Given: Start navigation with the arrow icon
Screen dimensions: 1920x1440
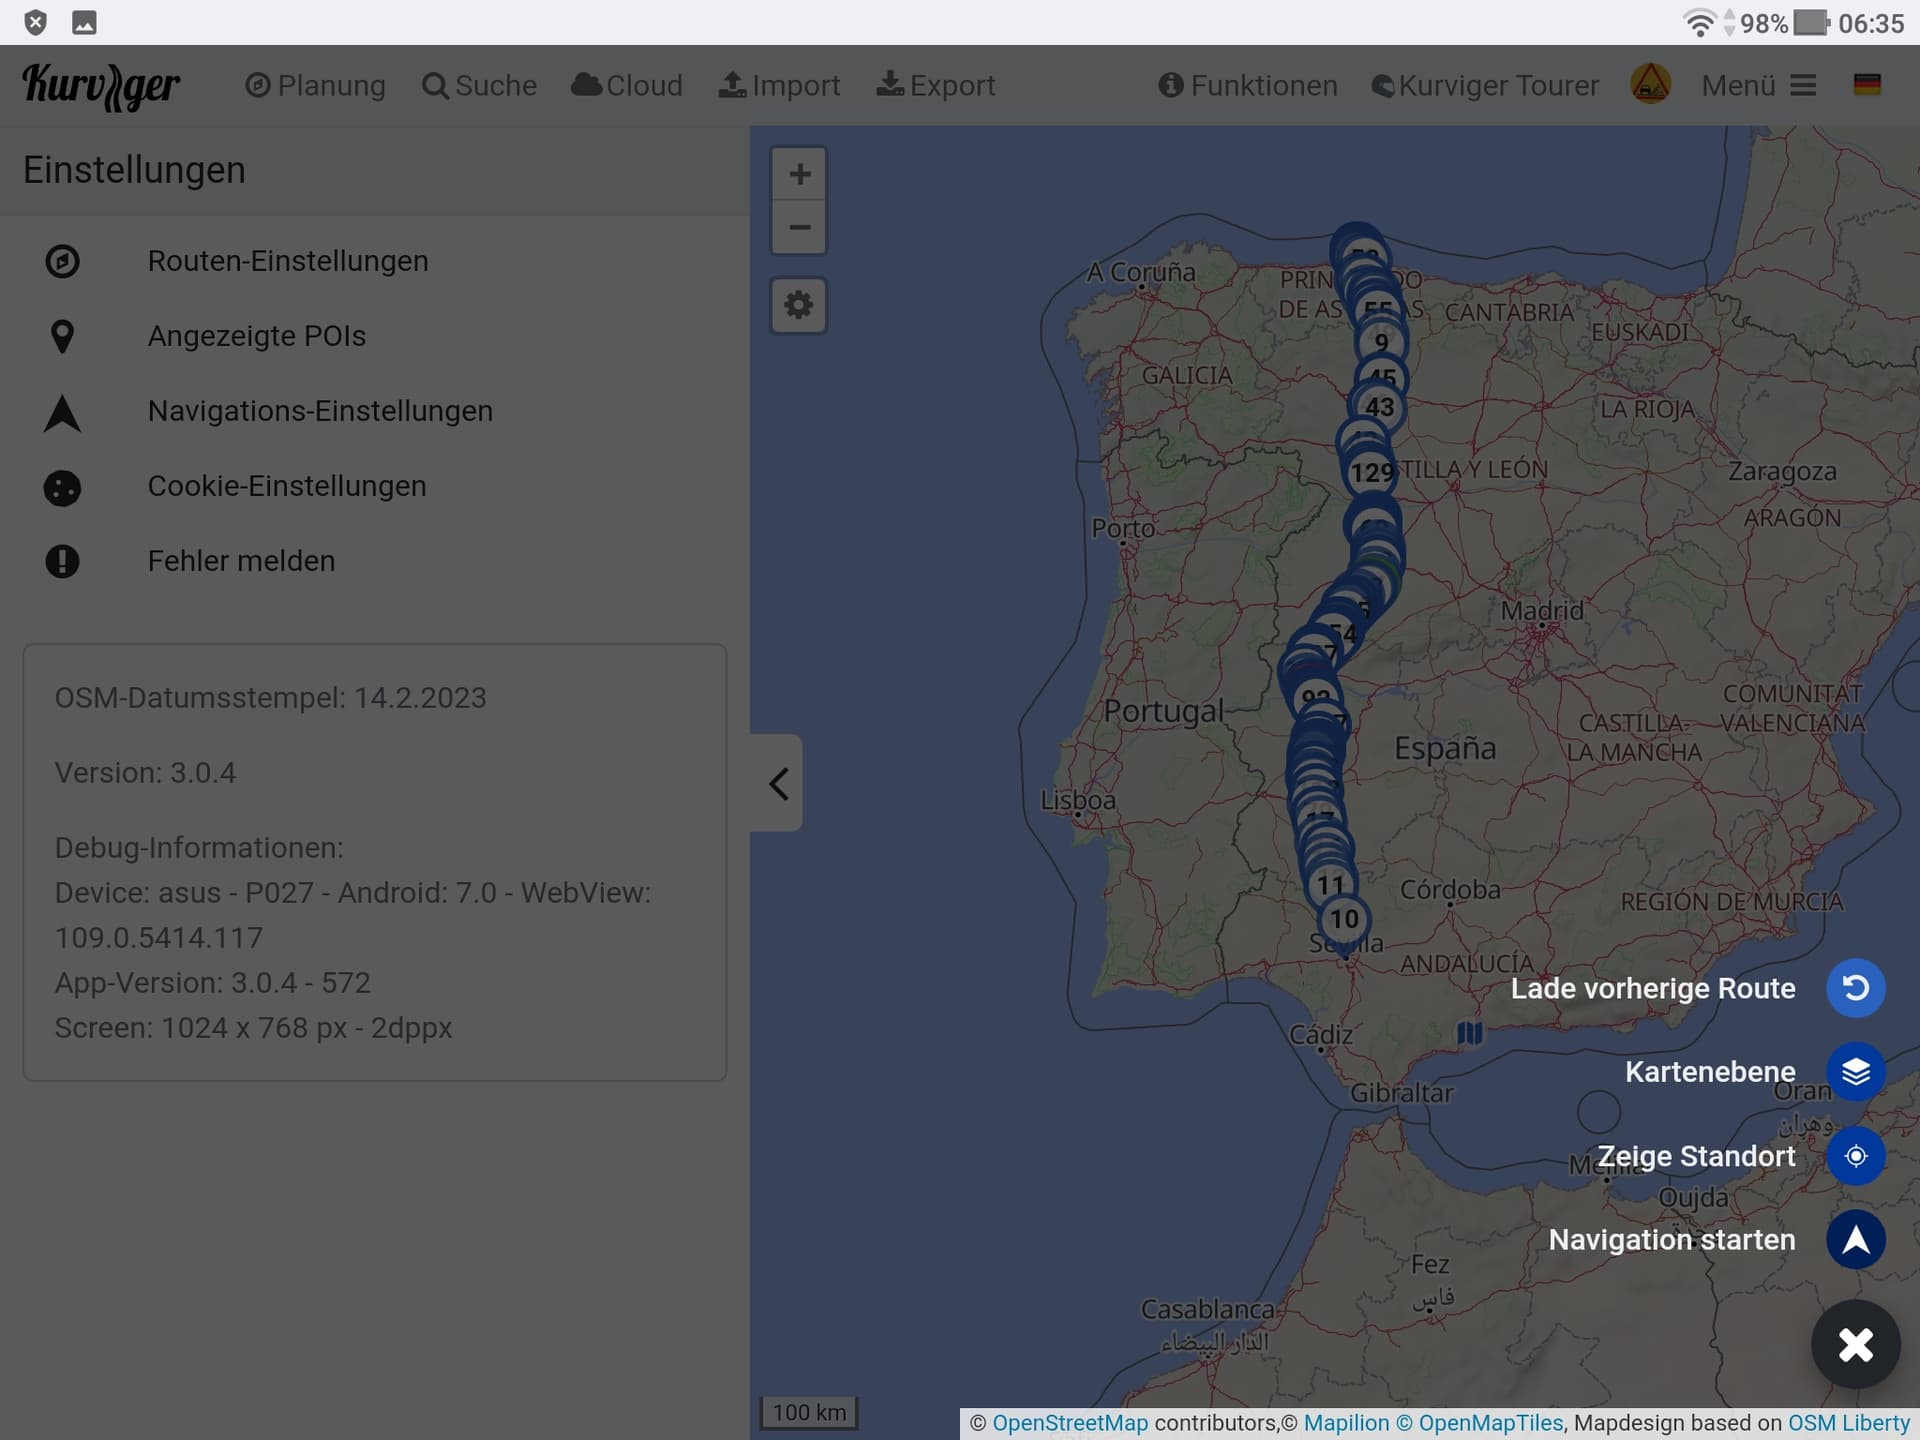Looking at the screenshot, I should (1855, 1240).
